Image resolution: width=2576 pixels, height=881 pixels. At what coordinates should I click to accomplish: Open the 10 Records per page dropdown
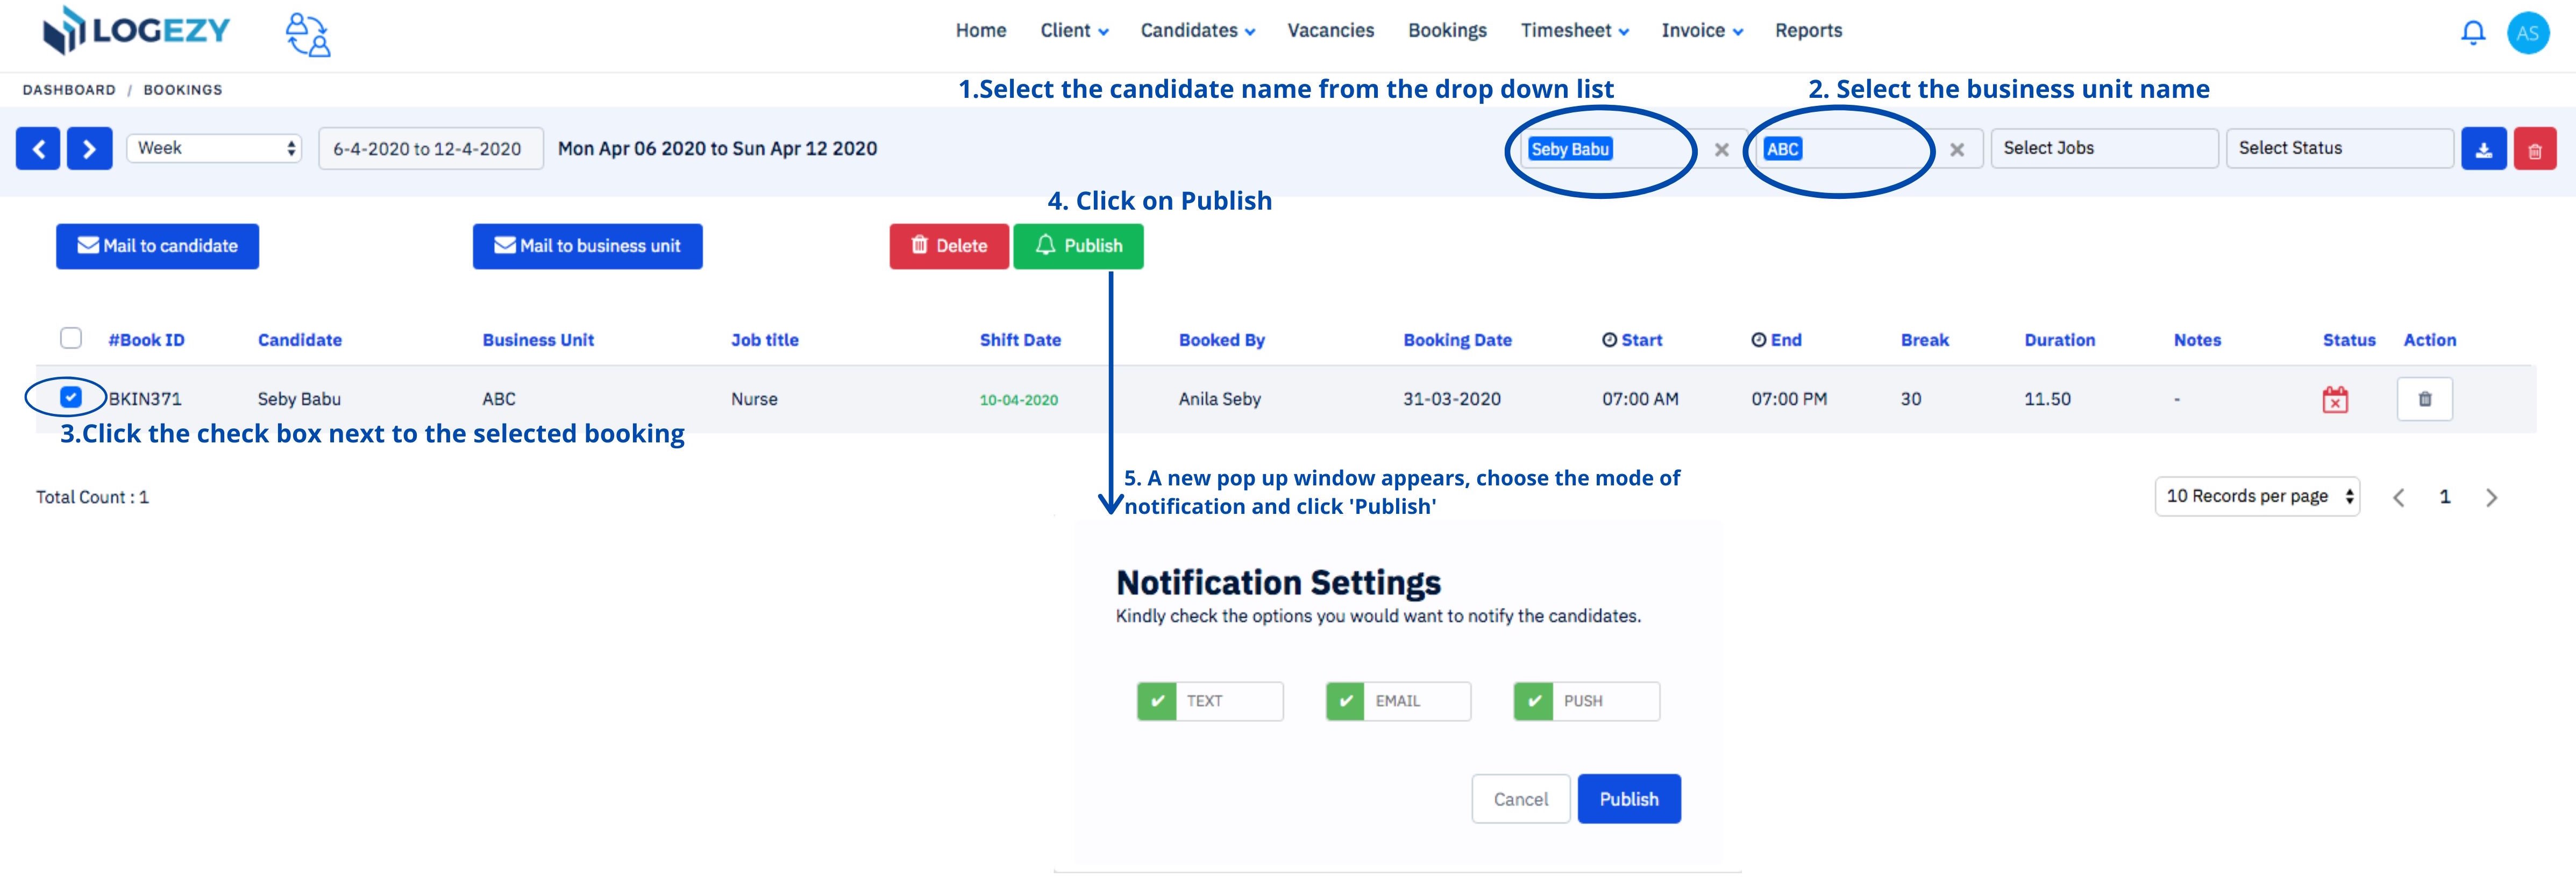[x=2257, y=496]
